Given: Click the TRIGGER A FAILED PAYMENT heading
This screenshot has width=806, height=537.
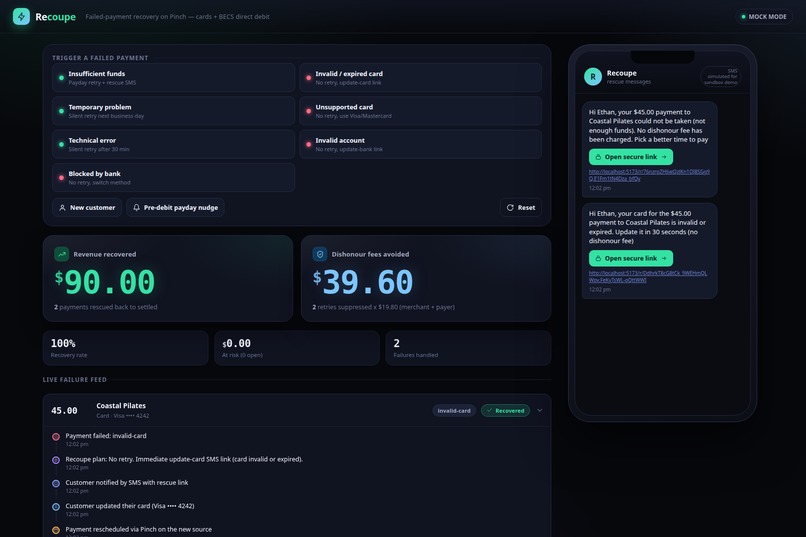Looking at the screenshot, I should click(100, 58).
